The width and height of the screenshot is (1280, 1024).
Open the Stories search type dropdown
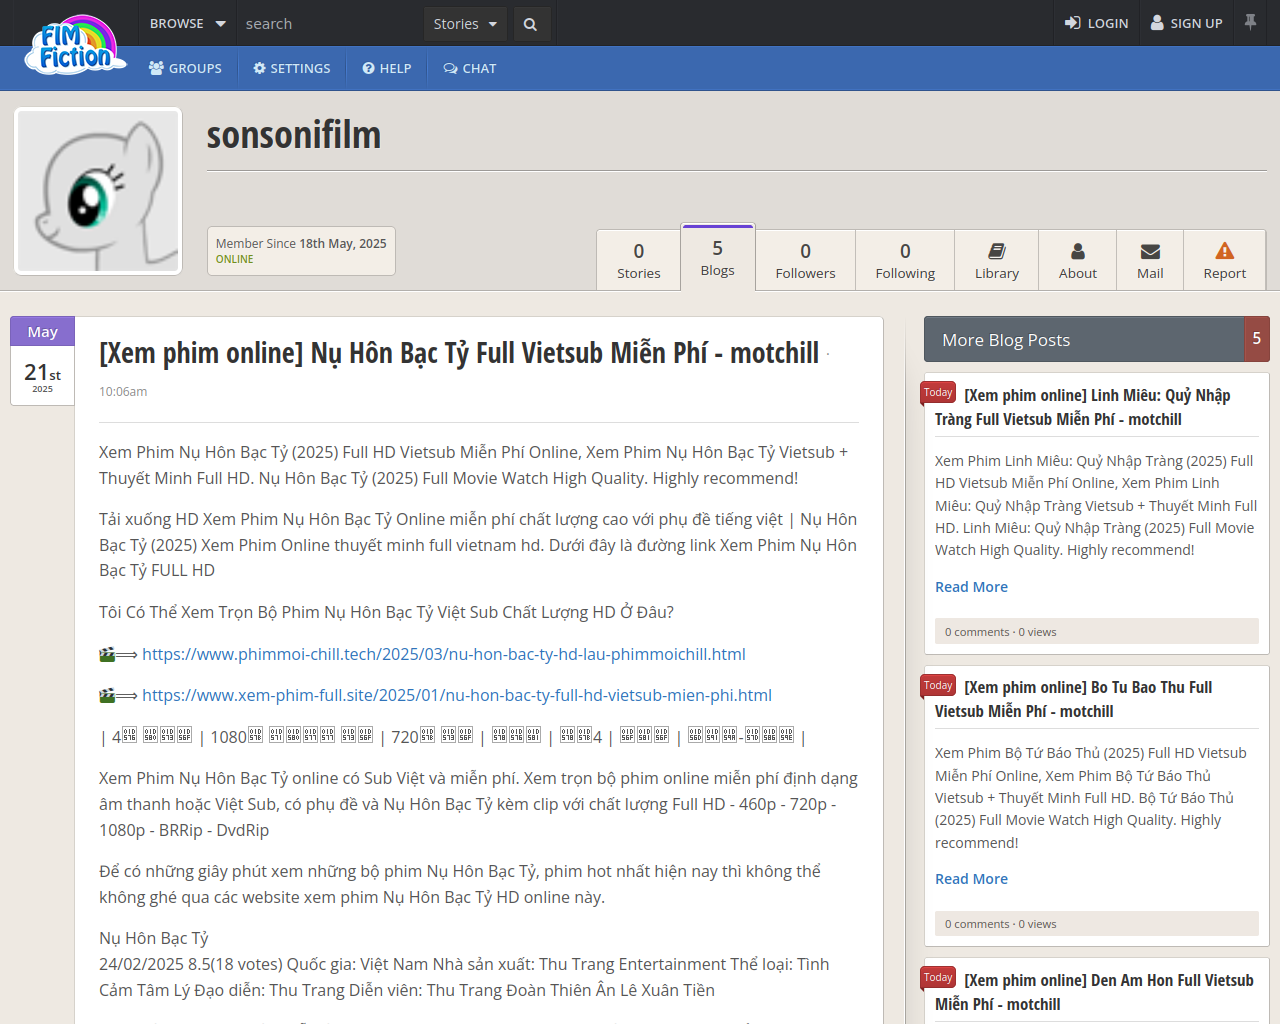465,24
